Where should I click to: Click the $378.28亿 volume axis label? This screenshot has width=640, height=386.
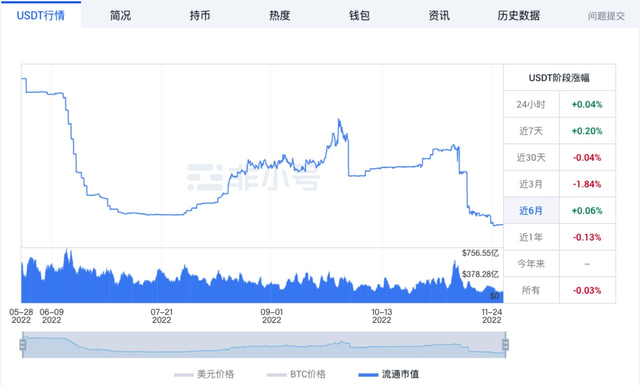coord(480,274)
